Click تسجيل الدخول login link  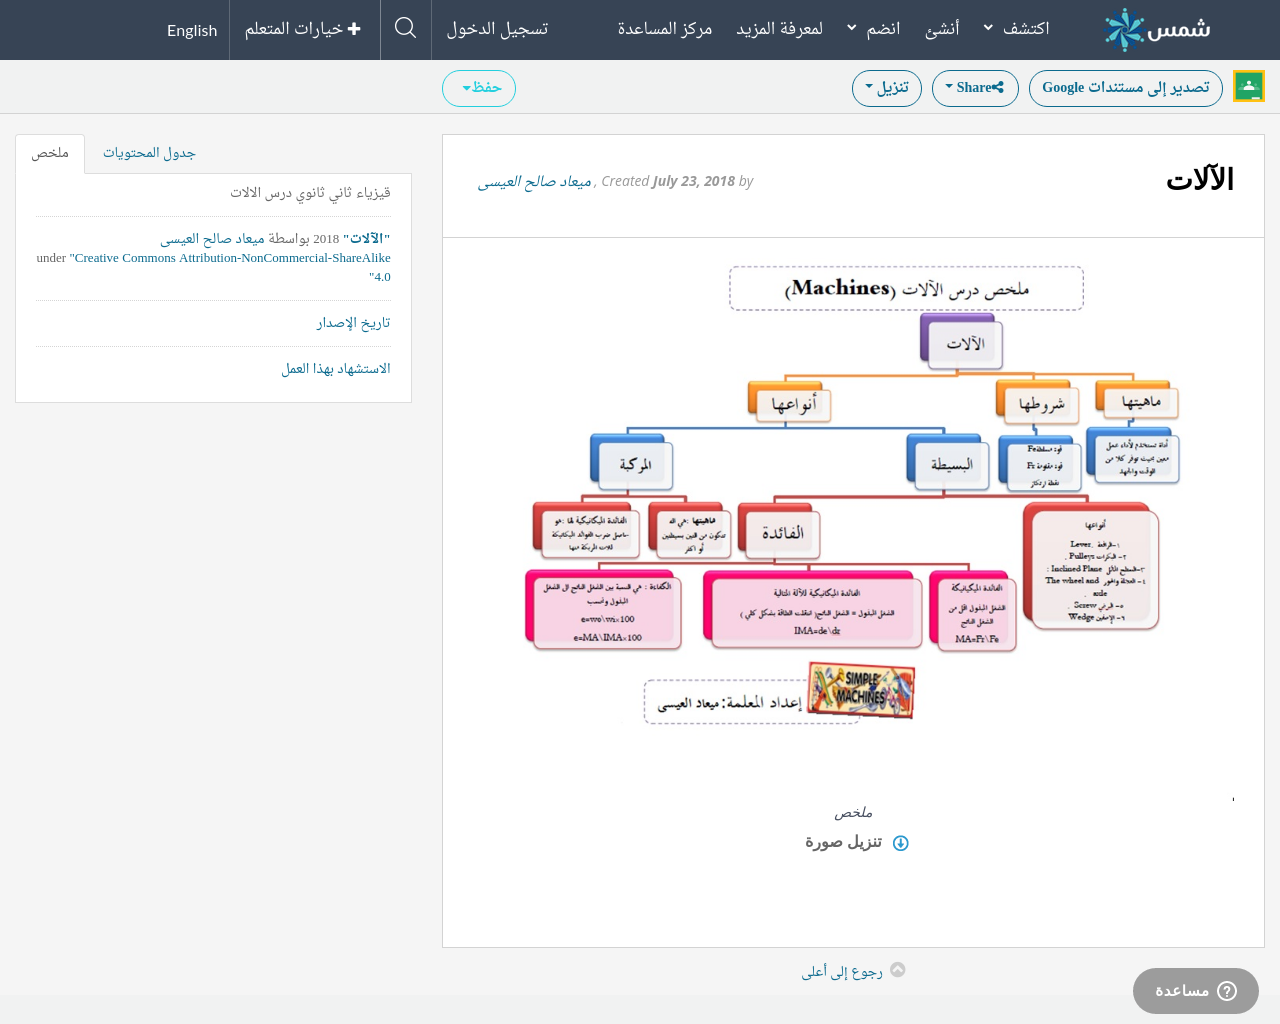click(497, 29)
